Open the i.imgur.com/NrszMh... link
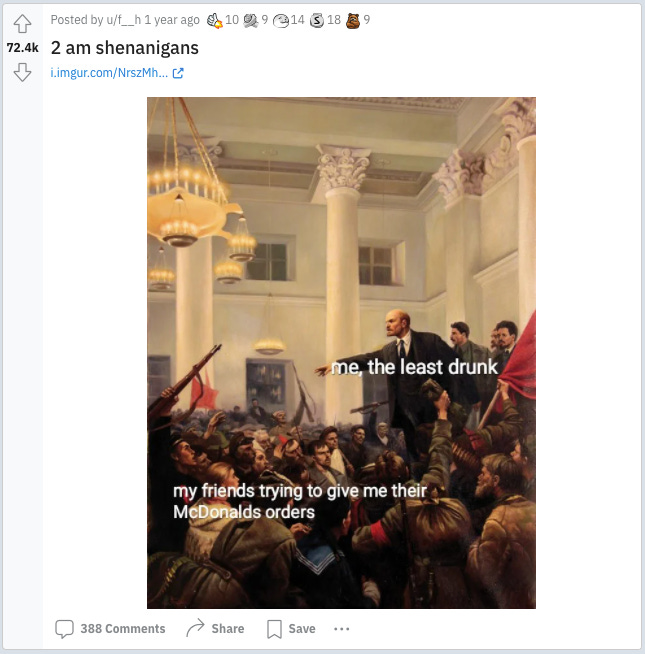 point(109,73)
